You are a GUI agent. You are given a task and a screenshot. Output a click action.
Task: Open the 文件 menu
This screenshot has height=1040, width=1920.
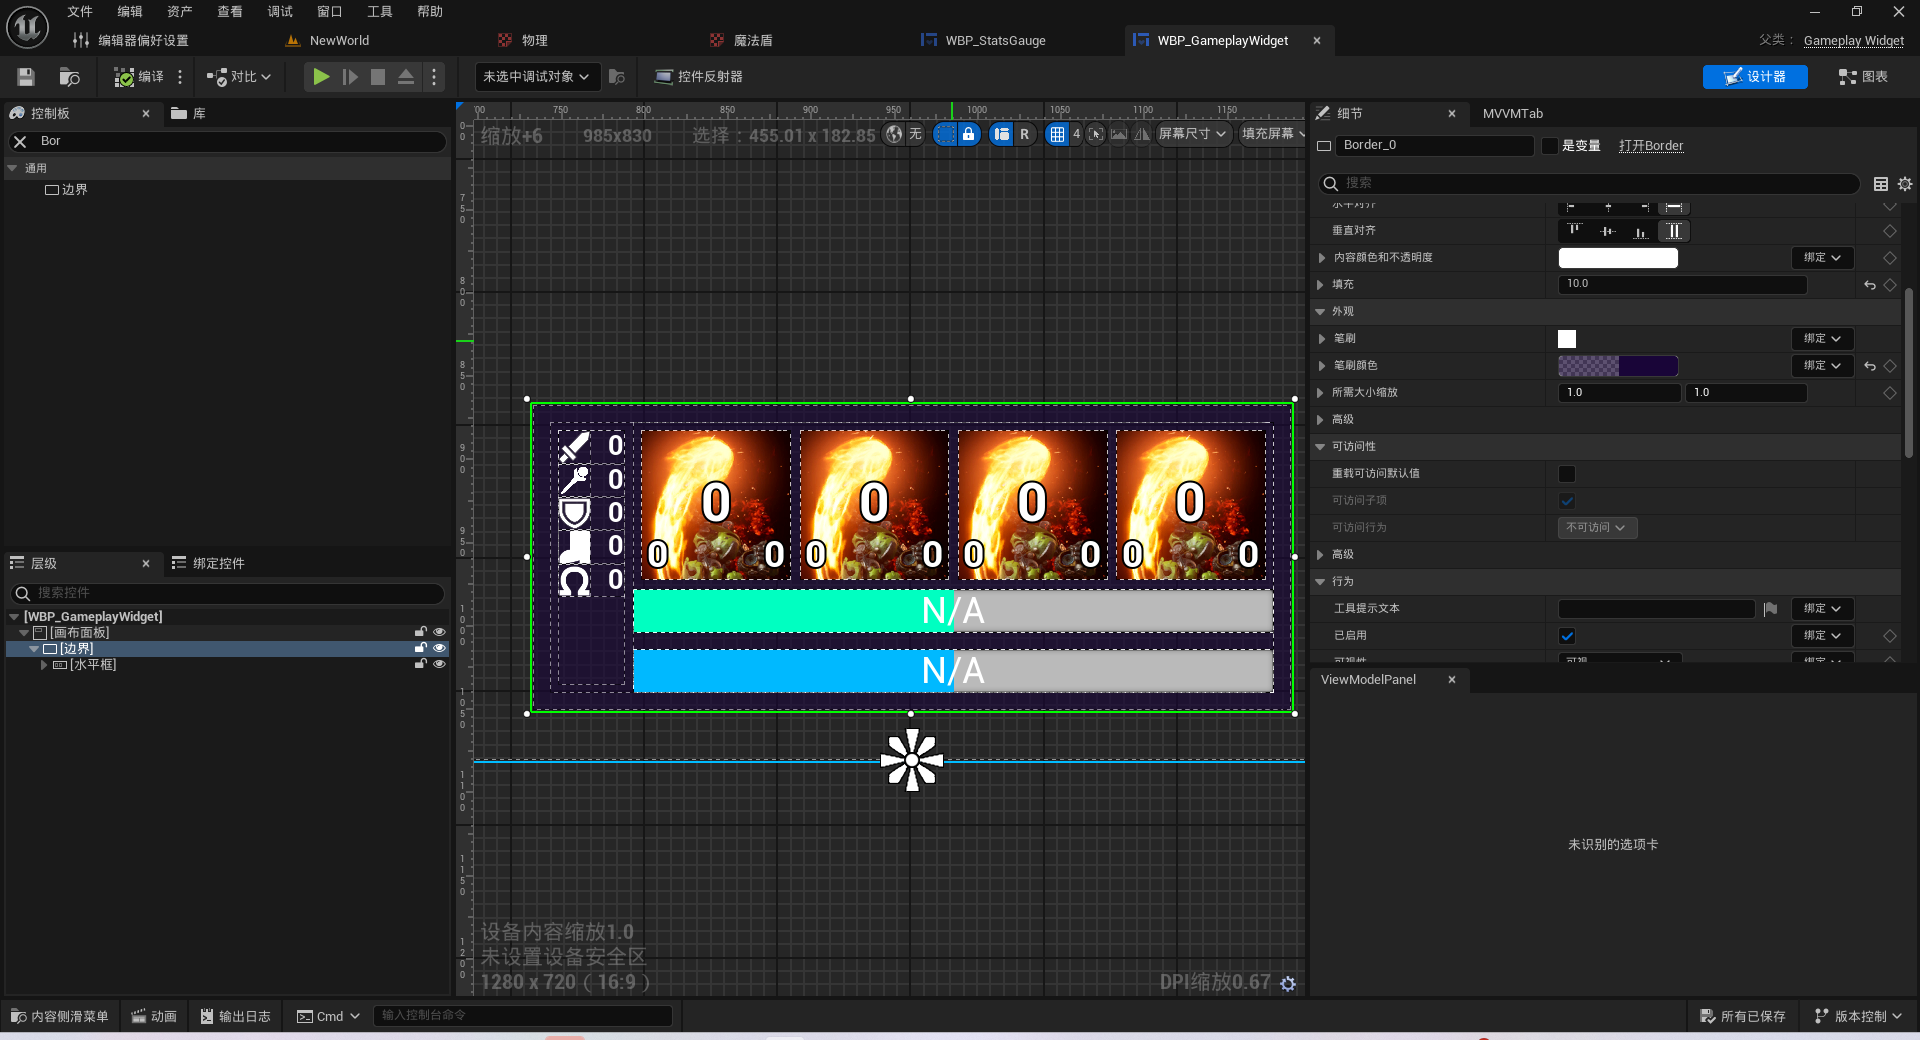[x=80, y=12]
